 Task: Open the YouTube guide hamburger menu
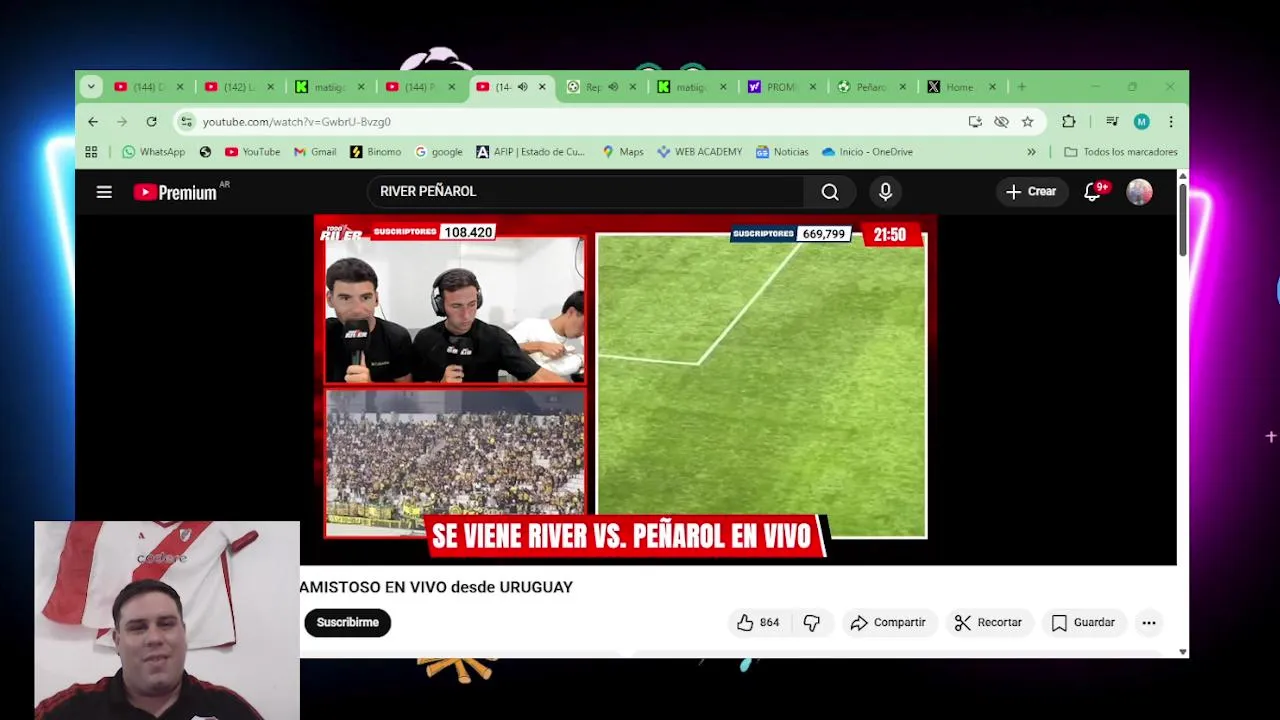(104, 192)
